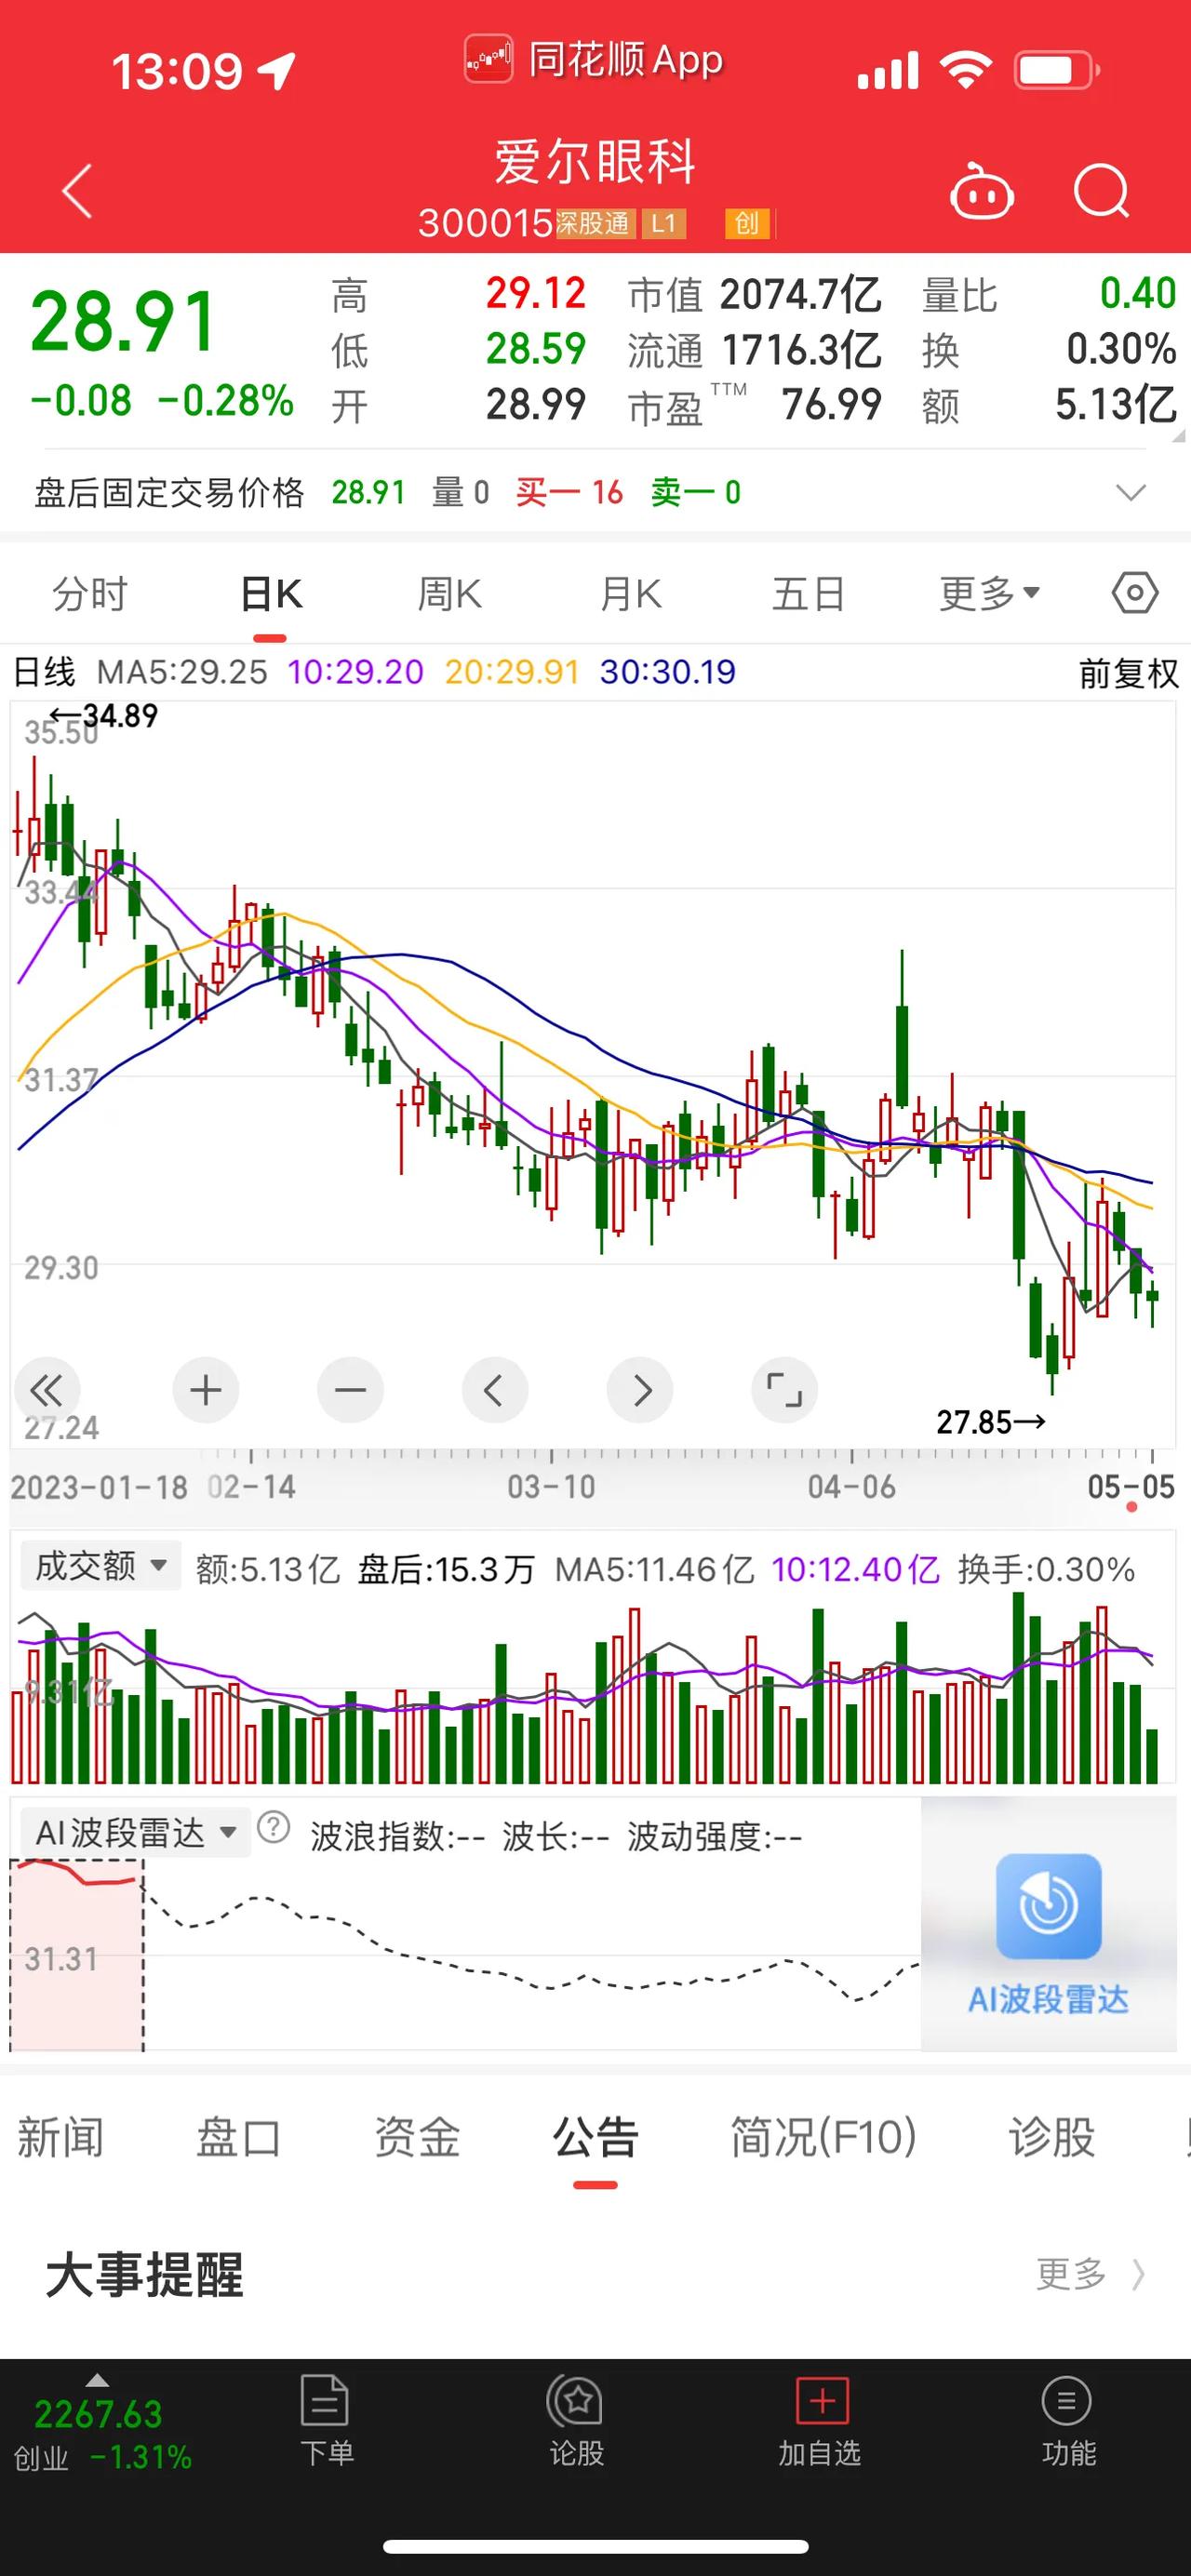Expand quote details corner triangle near 额

click(1177, 436)
